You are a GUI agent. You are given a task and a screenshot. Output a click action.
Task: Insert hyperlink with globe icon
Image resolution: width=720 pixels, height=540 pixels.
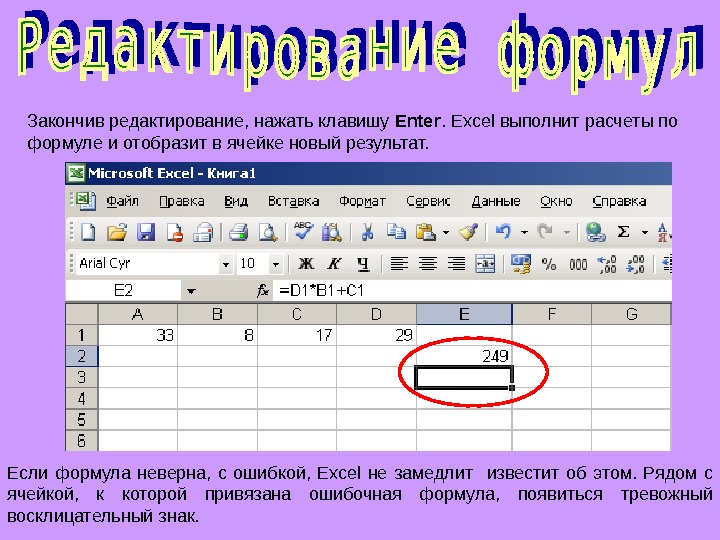(x=595, y=232)
